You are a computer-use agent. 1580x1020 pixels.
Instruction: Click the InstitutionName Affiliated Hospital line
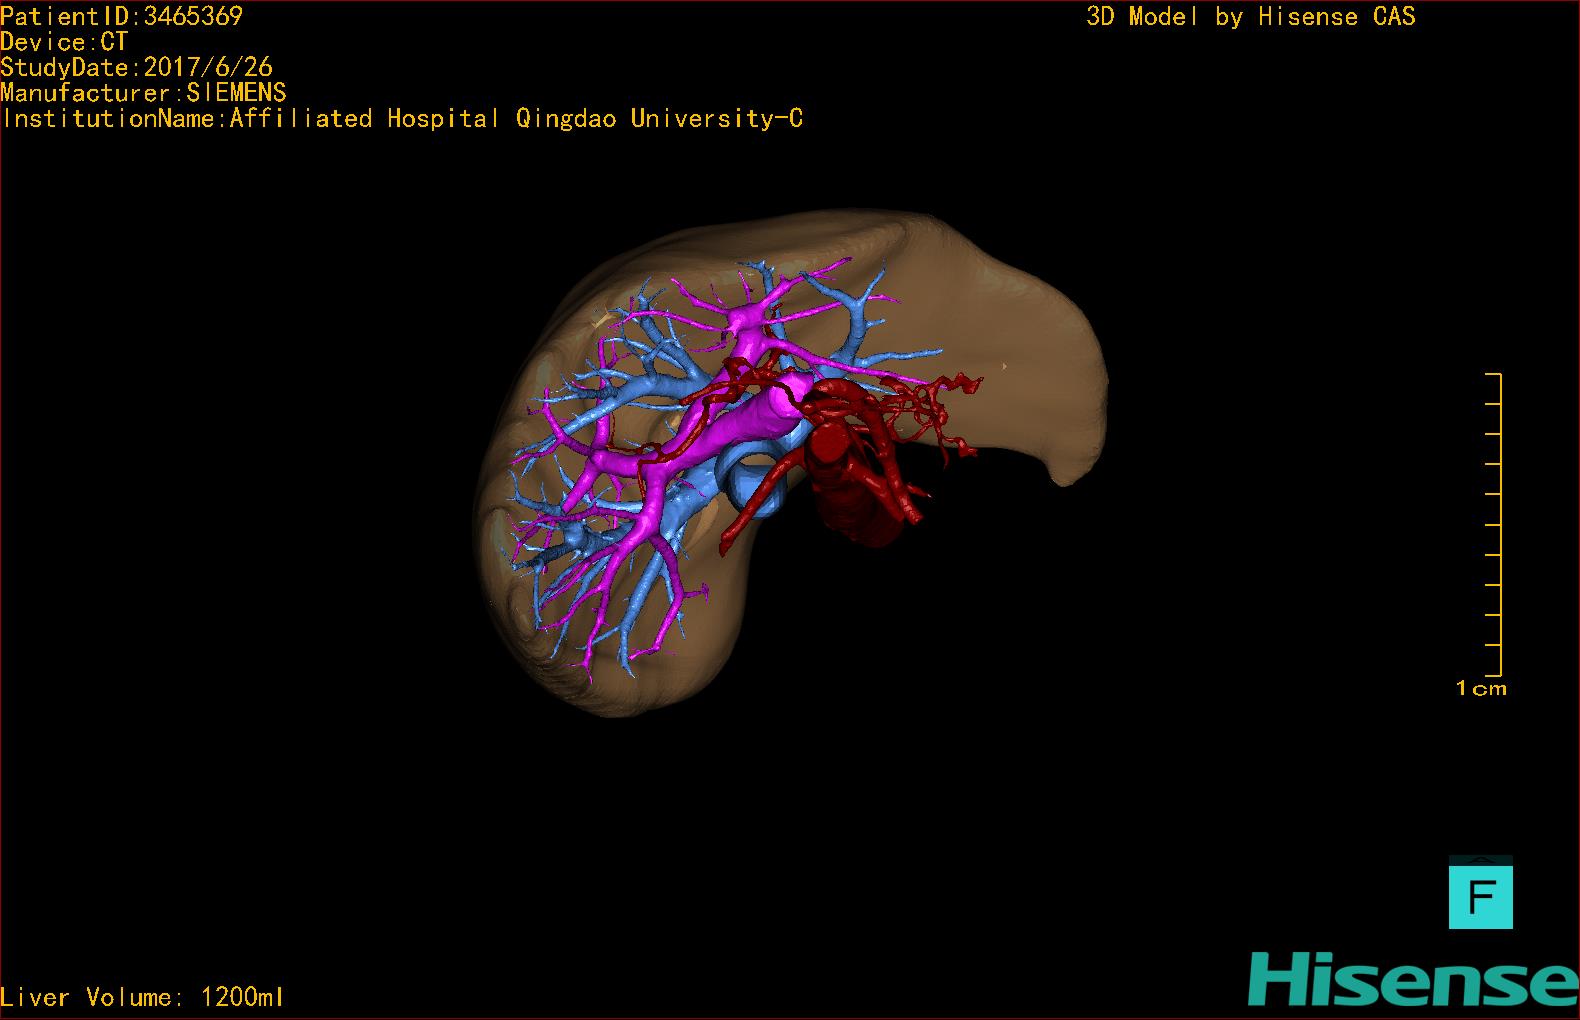(402, 119)
